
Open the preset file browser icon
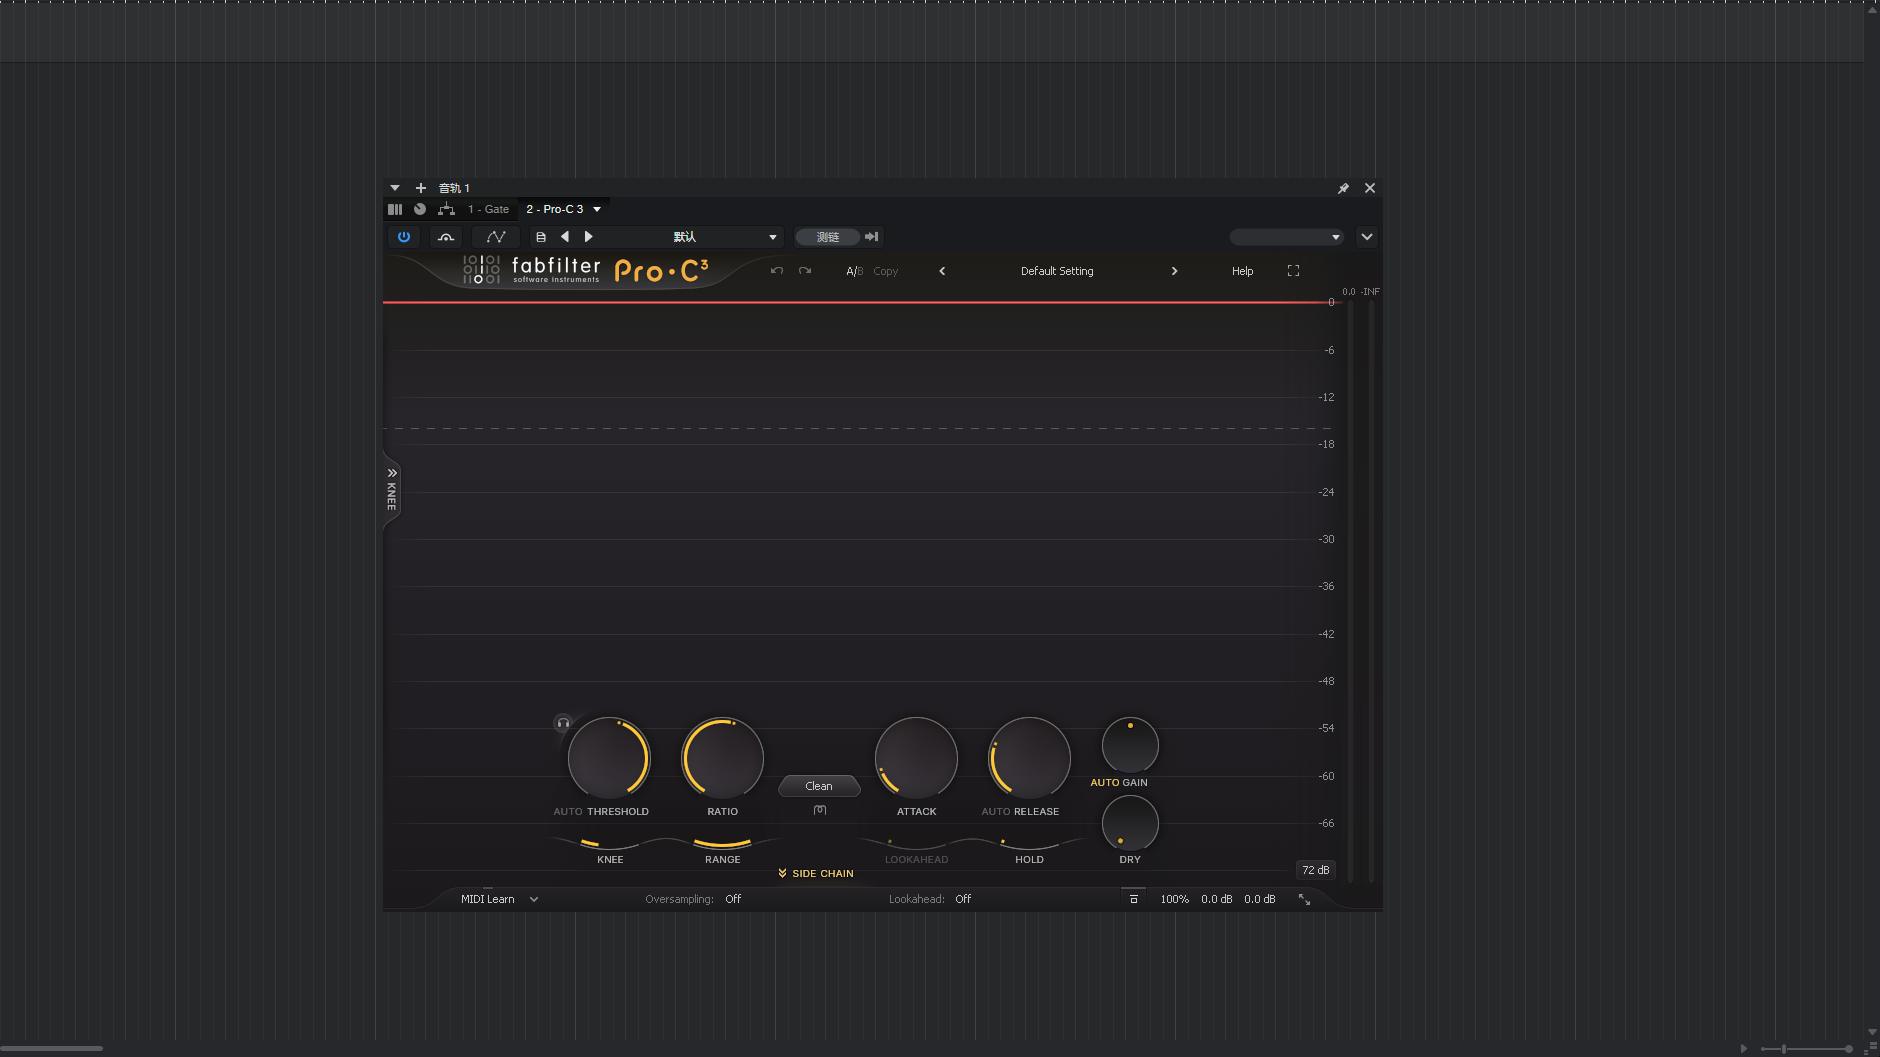point(541,237)
